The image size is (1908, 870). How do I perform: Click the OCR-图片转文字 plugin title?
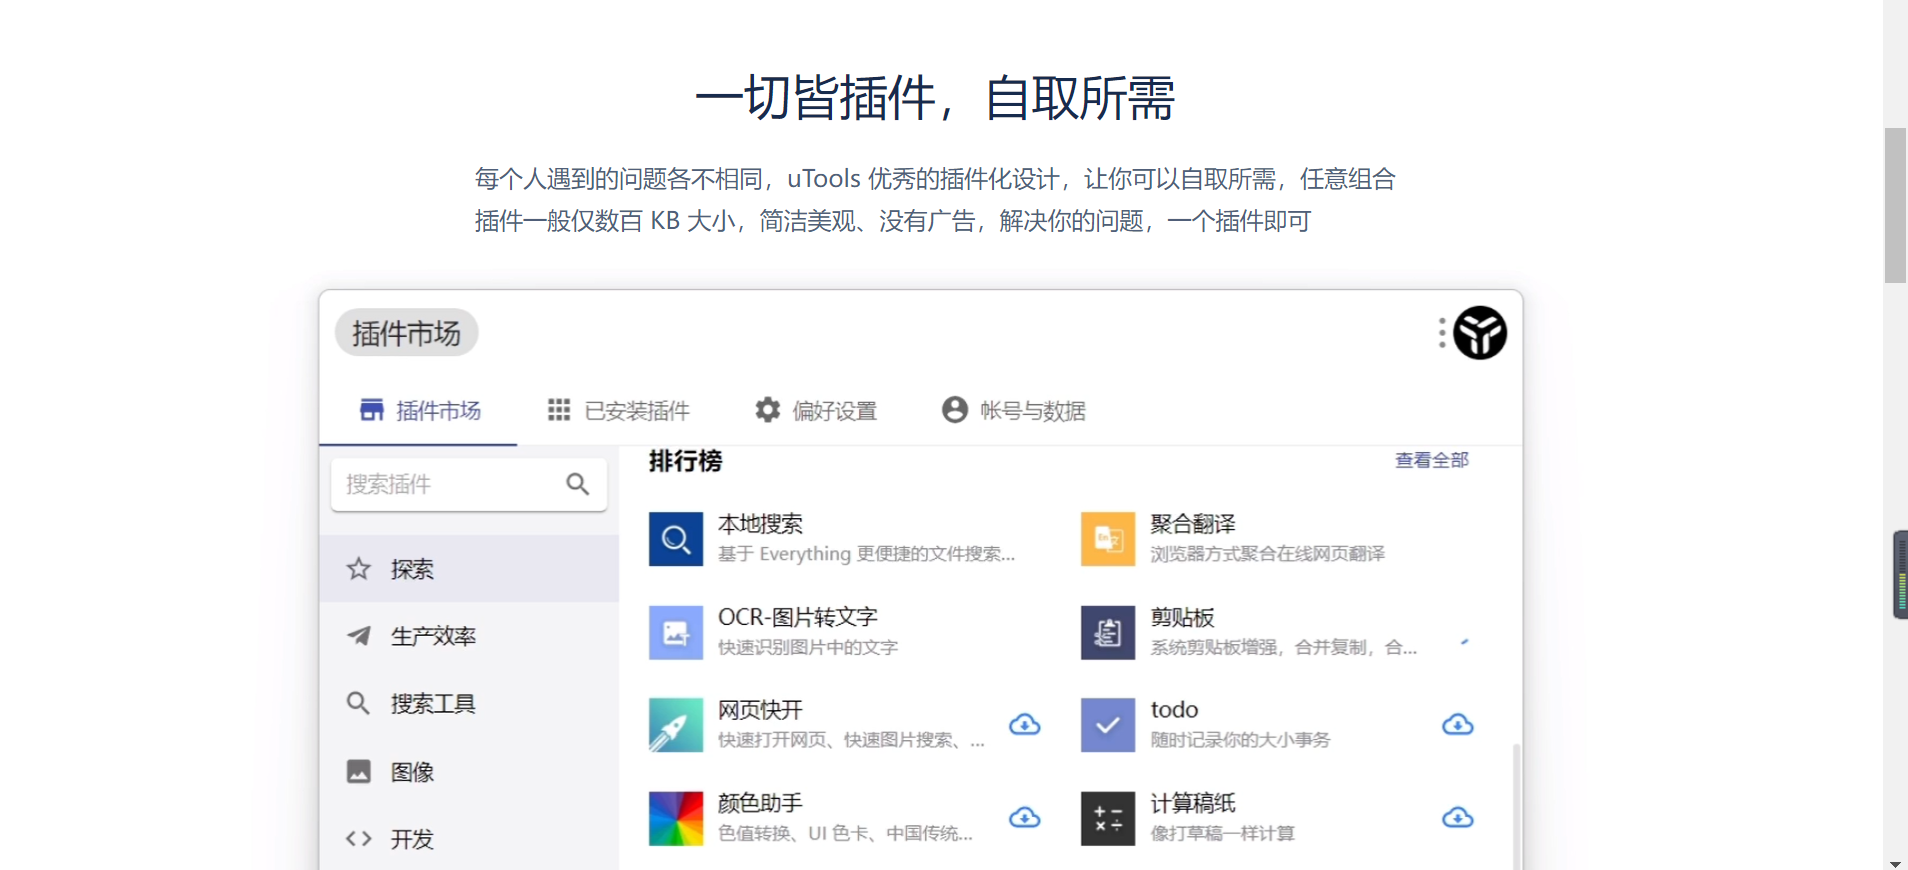(798, 617)
